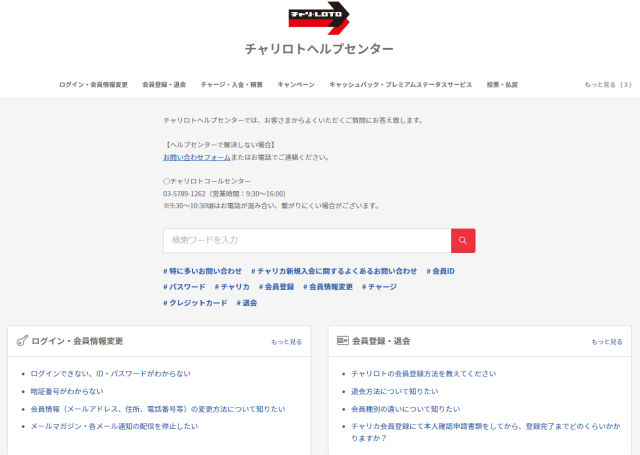Click the ログイン・会員情報変更 card heading
This screenshot has height=455, width=640.
point(77,341)
